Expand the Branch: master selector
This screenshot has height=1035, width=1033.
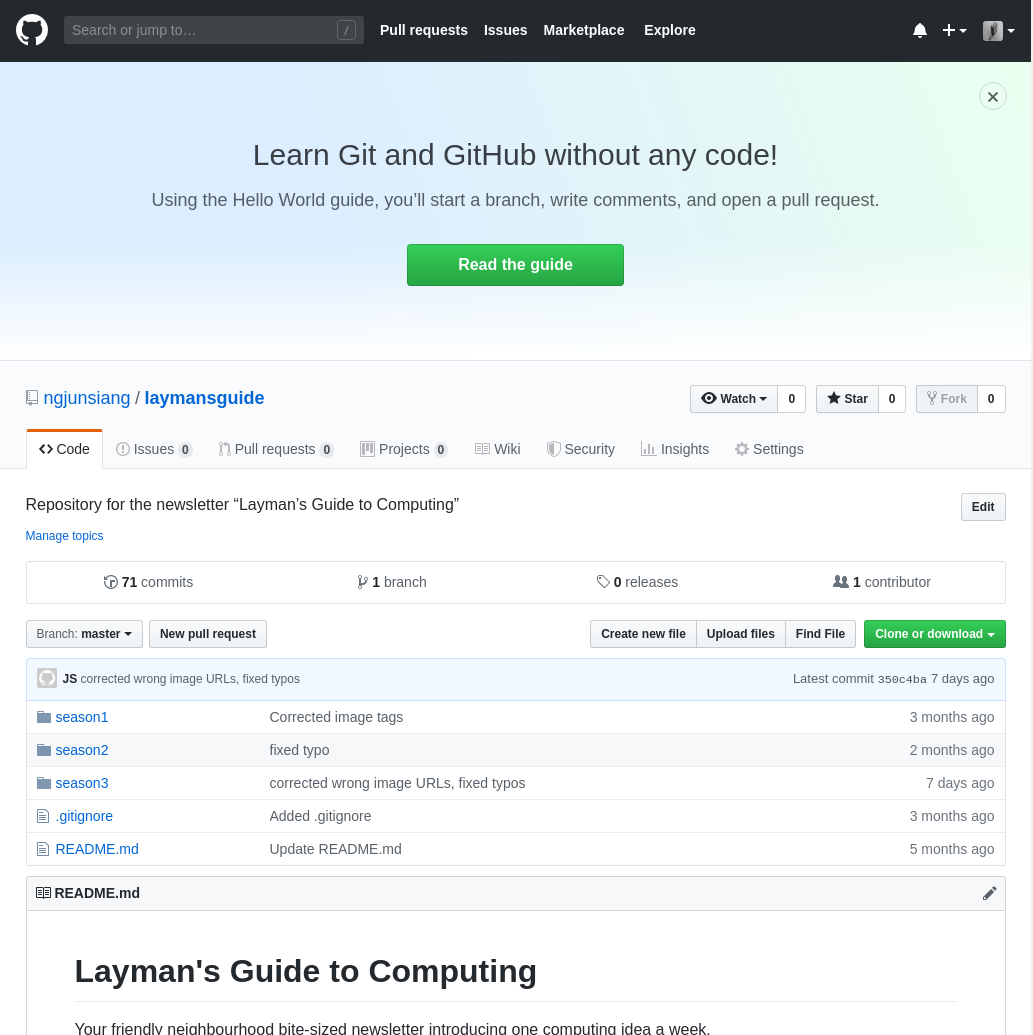tap(84, 634)
